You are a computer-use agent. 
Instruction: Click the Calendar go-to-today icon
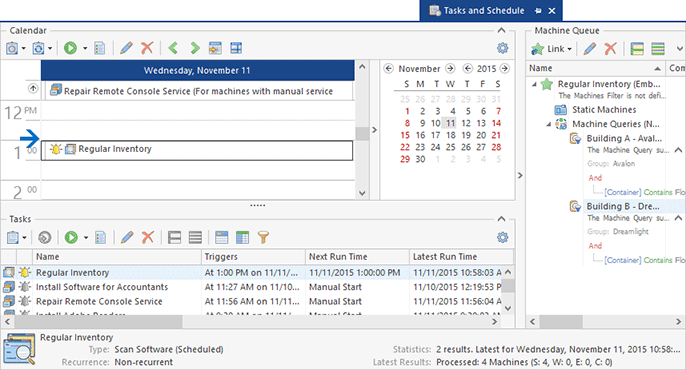[x=215, y=48]
